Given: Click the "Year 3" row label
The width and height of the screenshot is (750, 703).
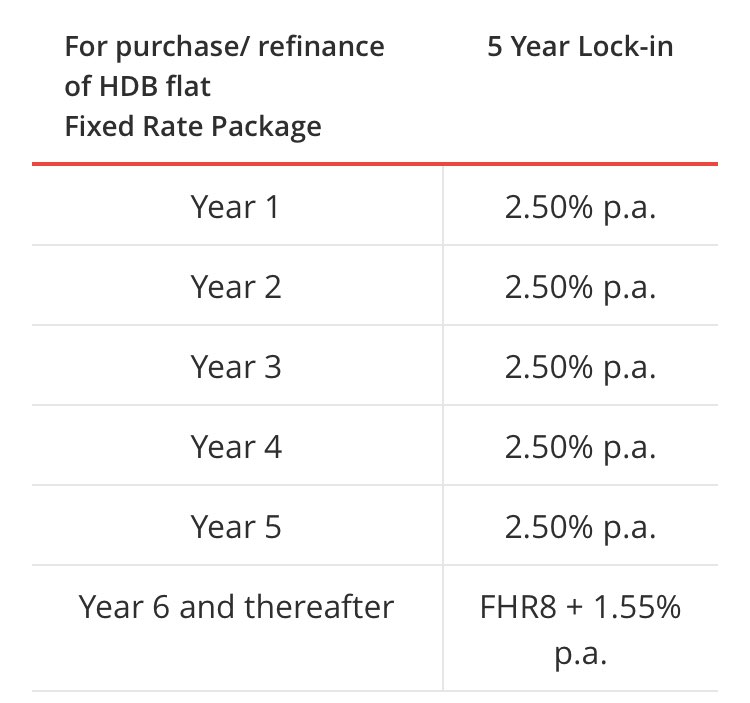Looking at the screenshot, I should (236, 367).
